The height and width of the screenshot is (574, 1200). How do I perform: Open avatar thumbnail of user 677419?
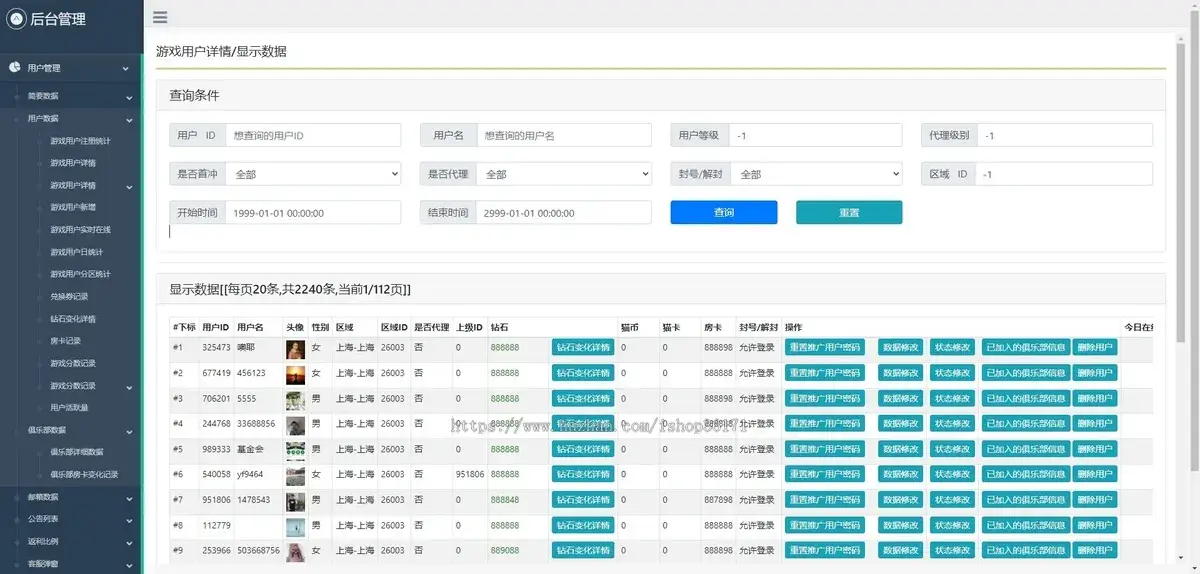(x=295, y=374)
